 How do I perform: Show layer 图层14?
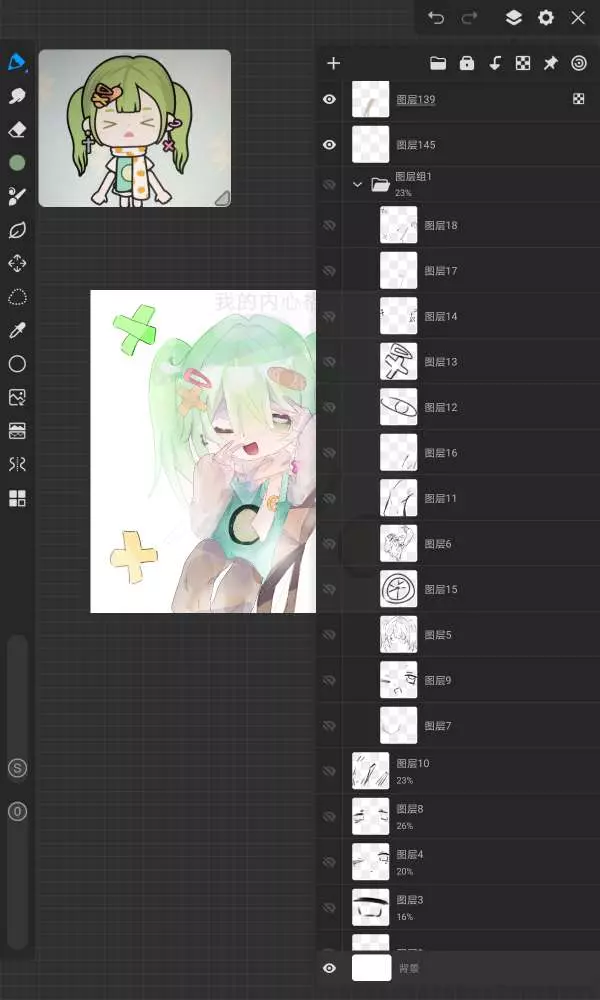tap(329, 316)
